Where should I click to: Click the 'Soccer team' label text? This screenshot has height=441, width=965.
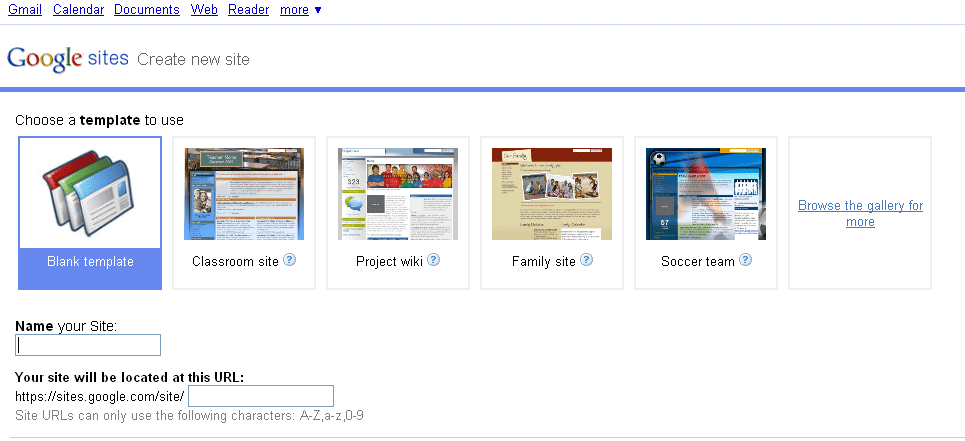697,261
